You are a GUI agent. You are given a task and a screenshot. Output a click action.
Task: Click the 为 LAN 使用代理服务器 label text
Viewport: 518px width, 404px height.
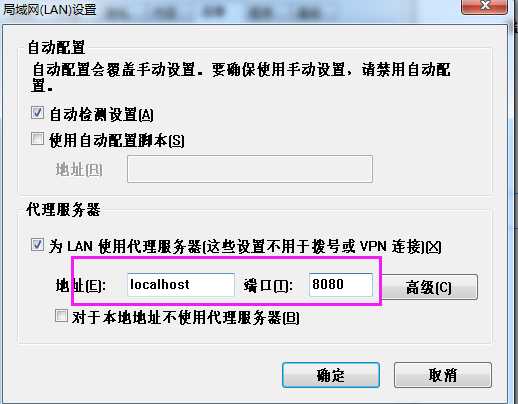(245, 247)
